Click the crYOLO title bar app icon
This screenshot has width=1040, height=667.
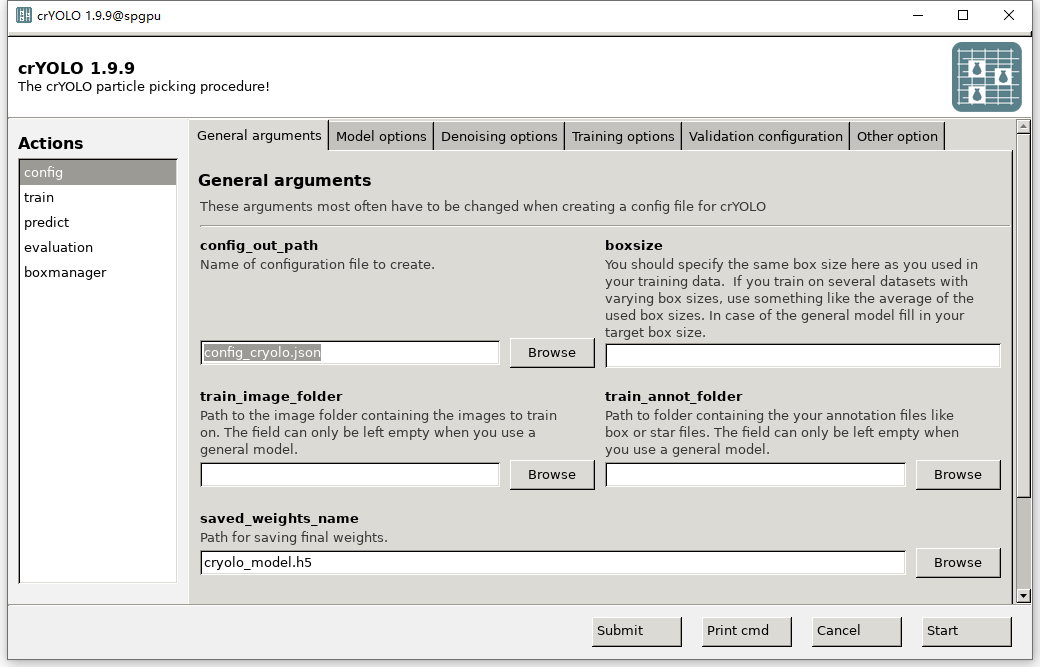tap(24, 15)
